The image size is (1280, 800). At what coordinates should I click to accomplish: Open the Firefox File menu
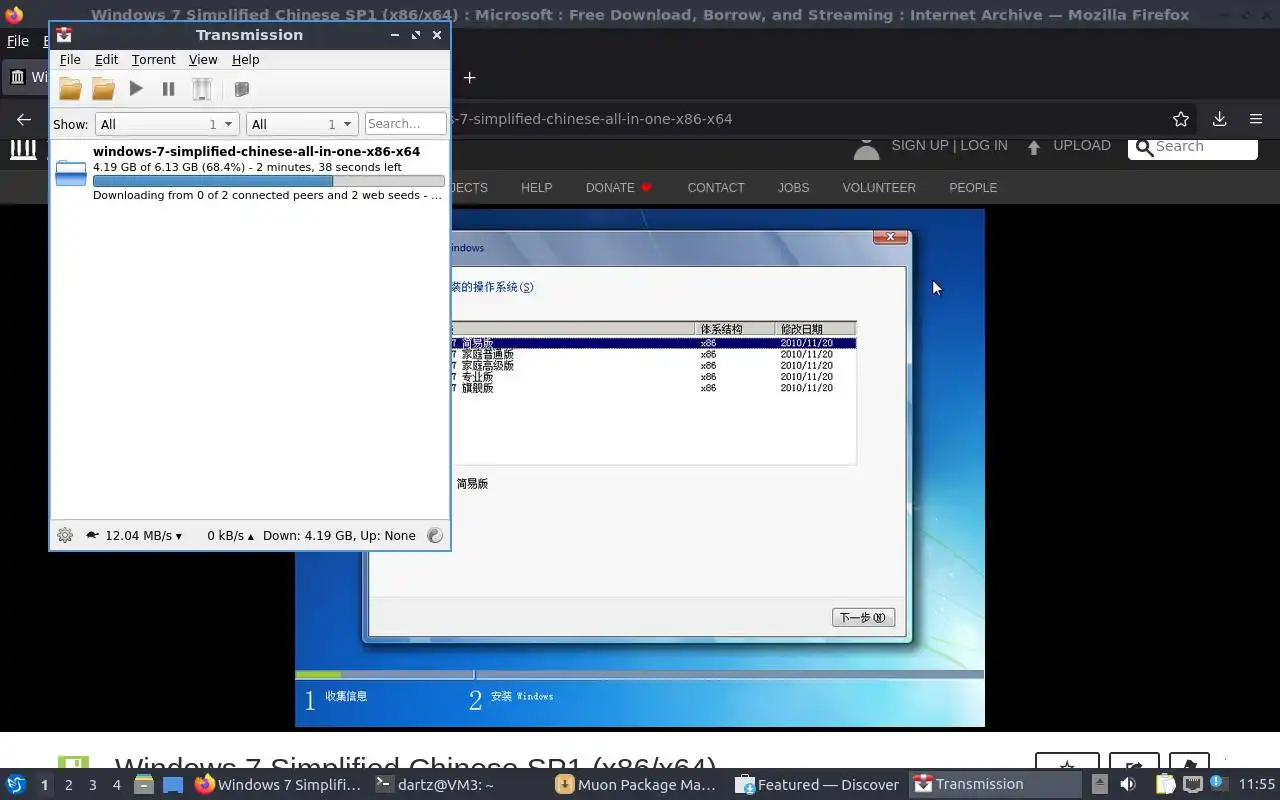click(18, 41)
